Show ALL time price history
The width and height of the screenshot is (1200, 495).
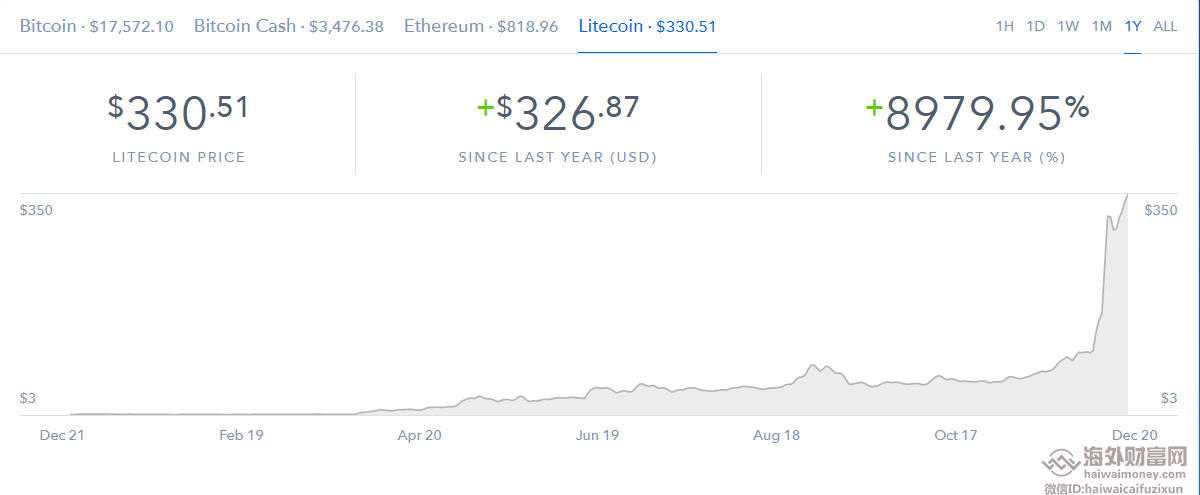1165,26
